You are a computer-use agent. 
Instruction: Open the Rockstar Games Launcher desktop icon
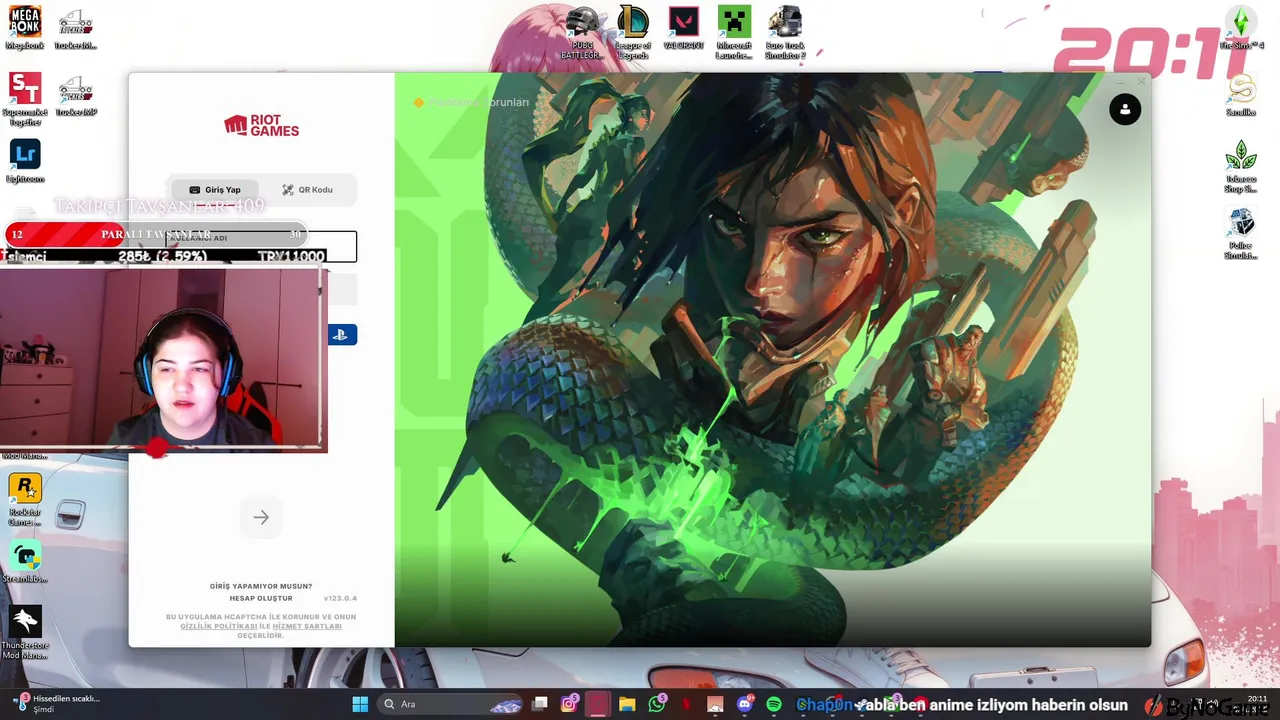[x=25, y=500]
